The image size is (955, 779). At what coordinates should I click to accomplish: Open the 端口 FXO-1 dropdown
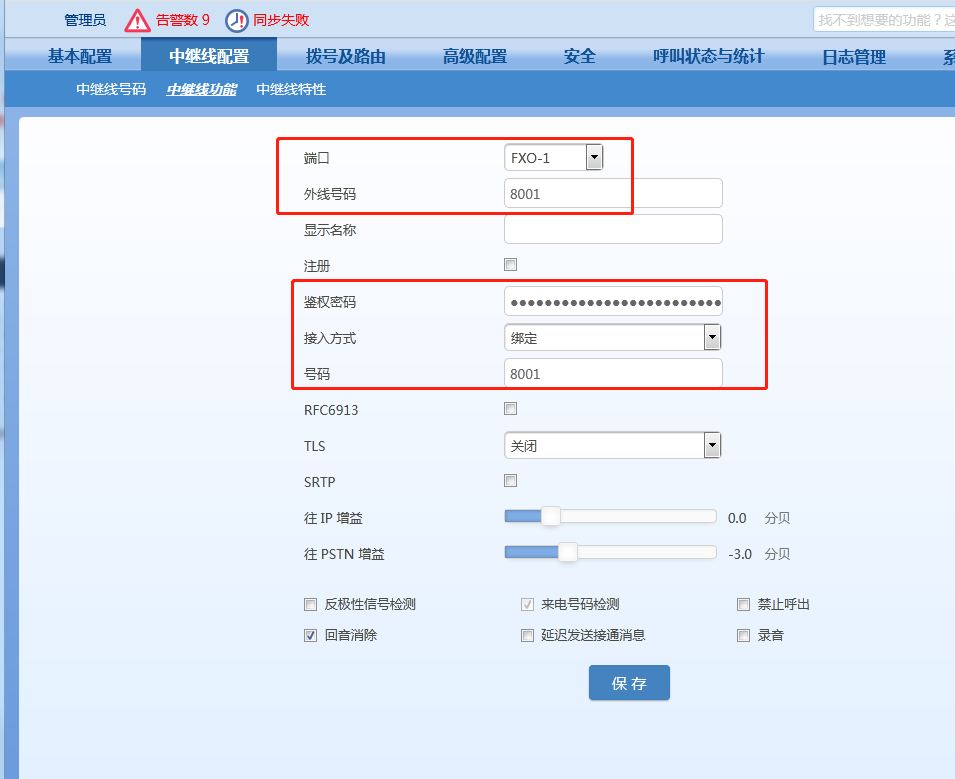[x=594, y=157]
